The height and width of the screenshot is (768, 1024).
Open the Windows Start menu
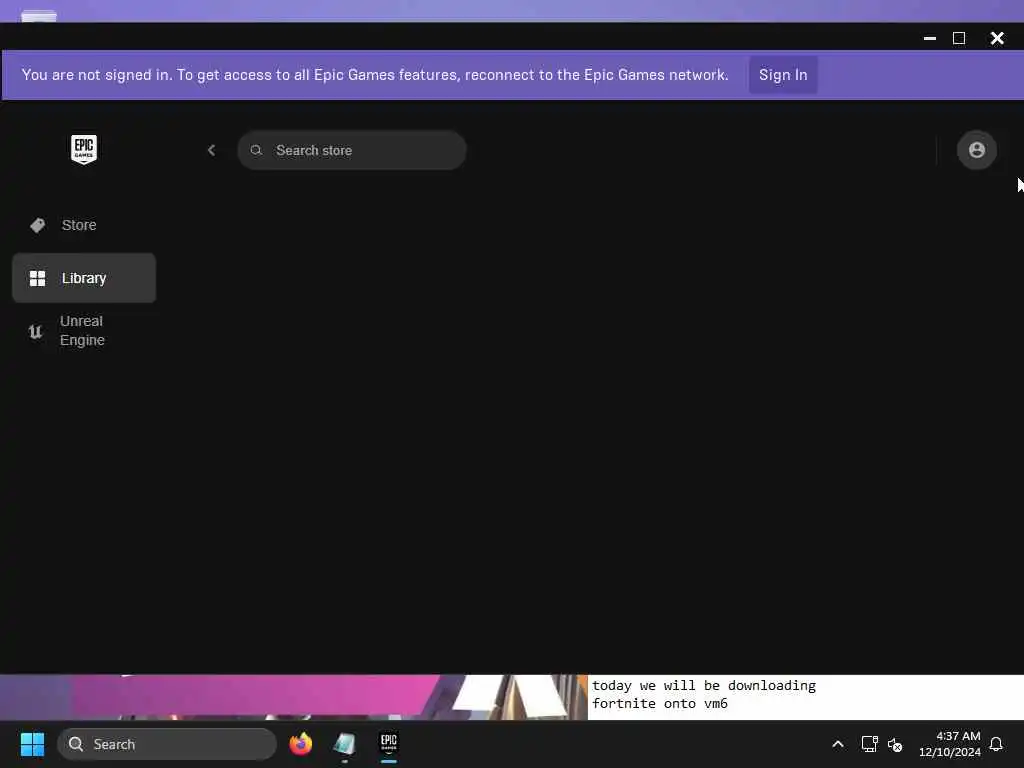[x=32, y=744]
